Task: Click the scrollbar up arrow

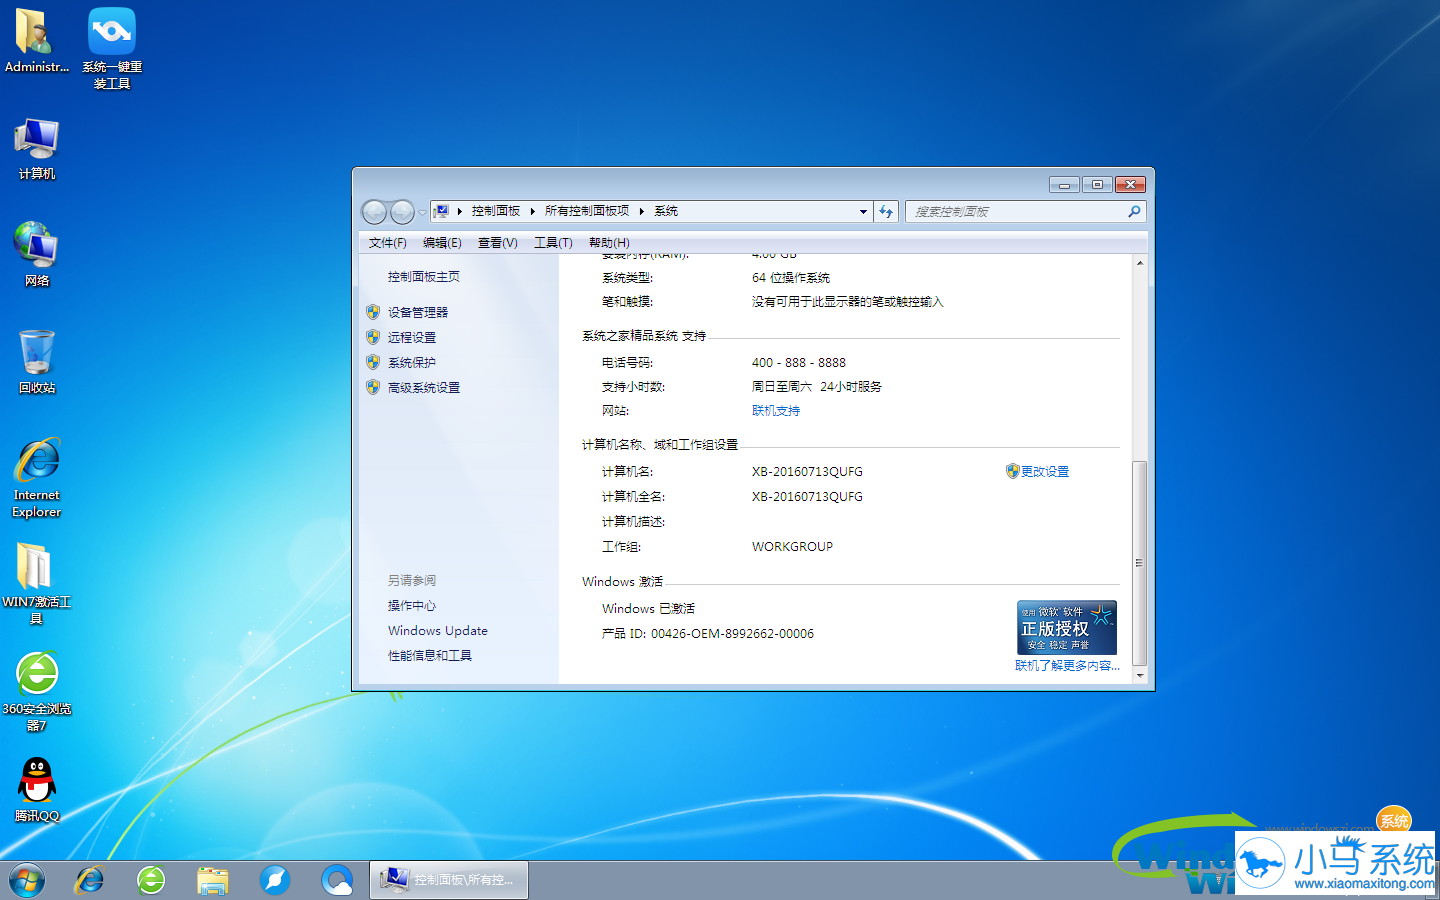Action: click(x=1139, y=263)
